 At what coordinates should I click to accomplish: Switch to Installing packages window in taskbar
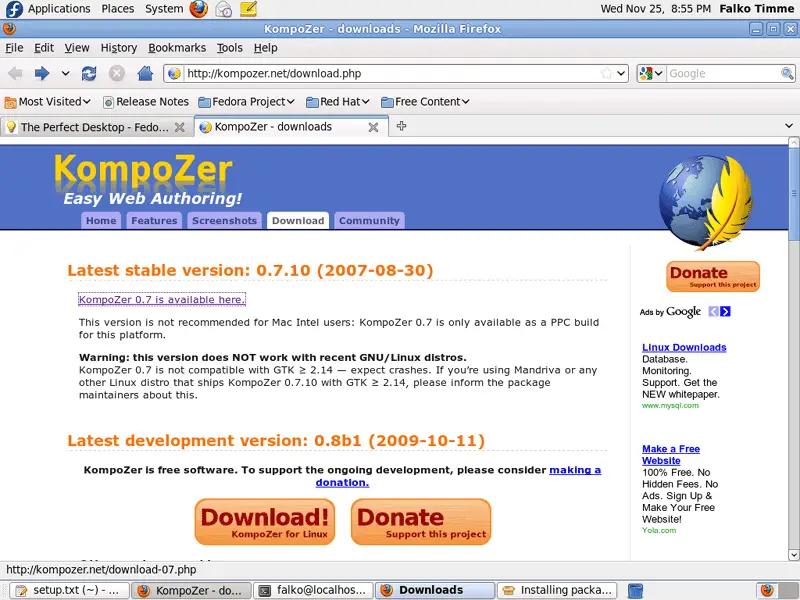click(557, 590)
